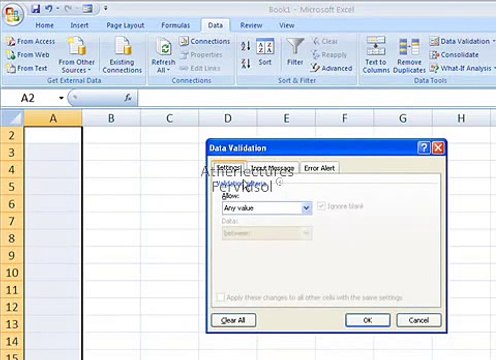
Task: Import data From Access
Action: [31, 41]
